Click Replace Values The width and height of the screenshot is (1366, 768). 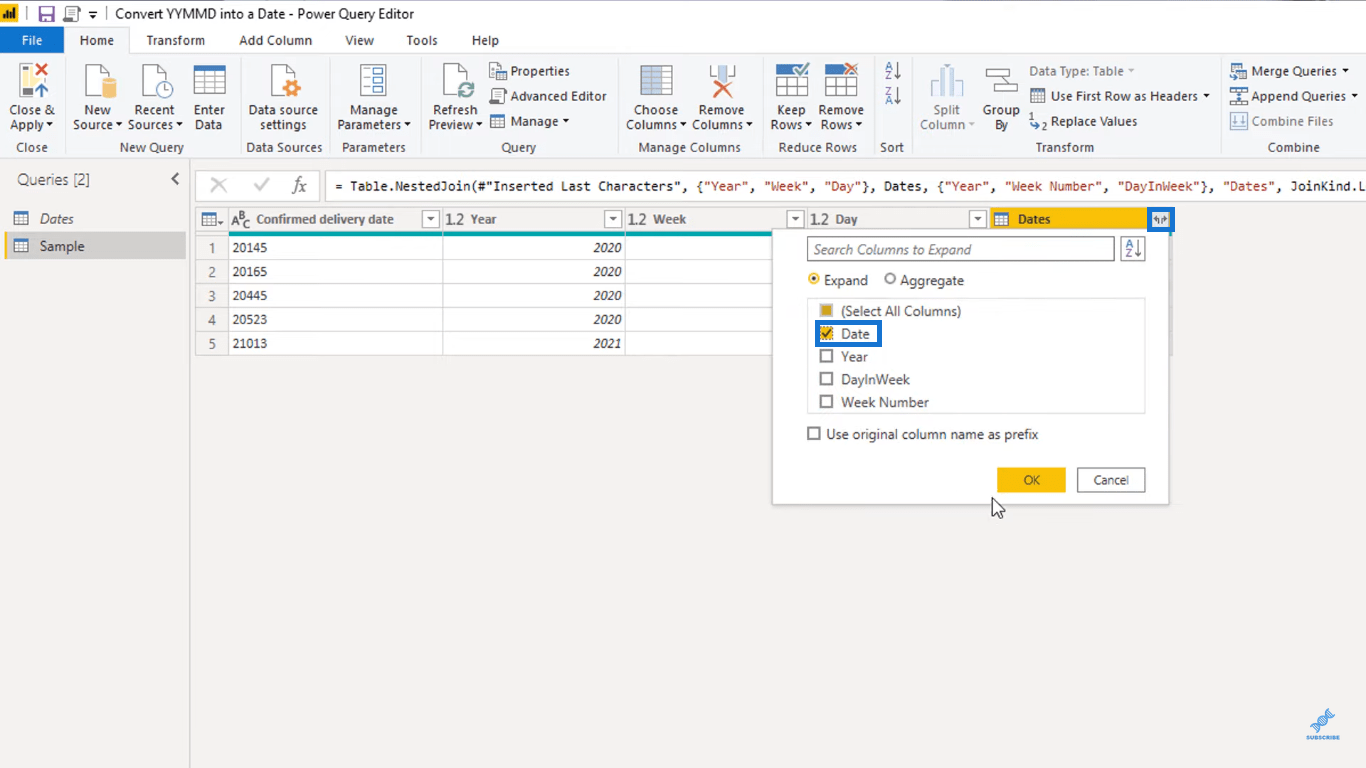[x=1083, y=121]
